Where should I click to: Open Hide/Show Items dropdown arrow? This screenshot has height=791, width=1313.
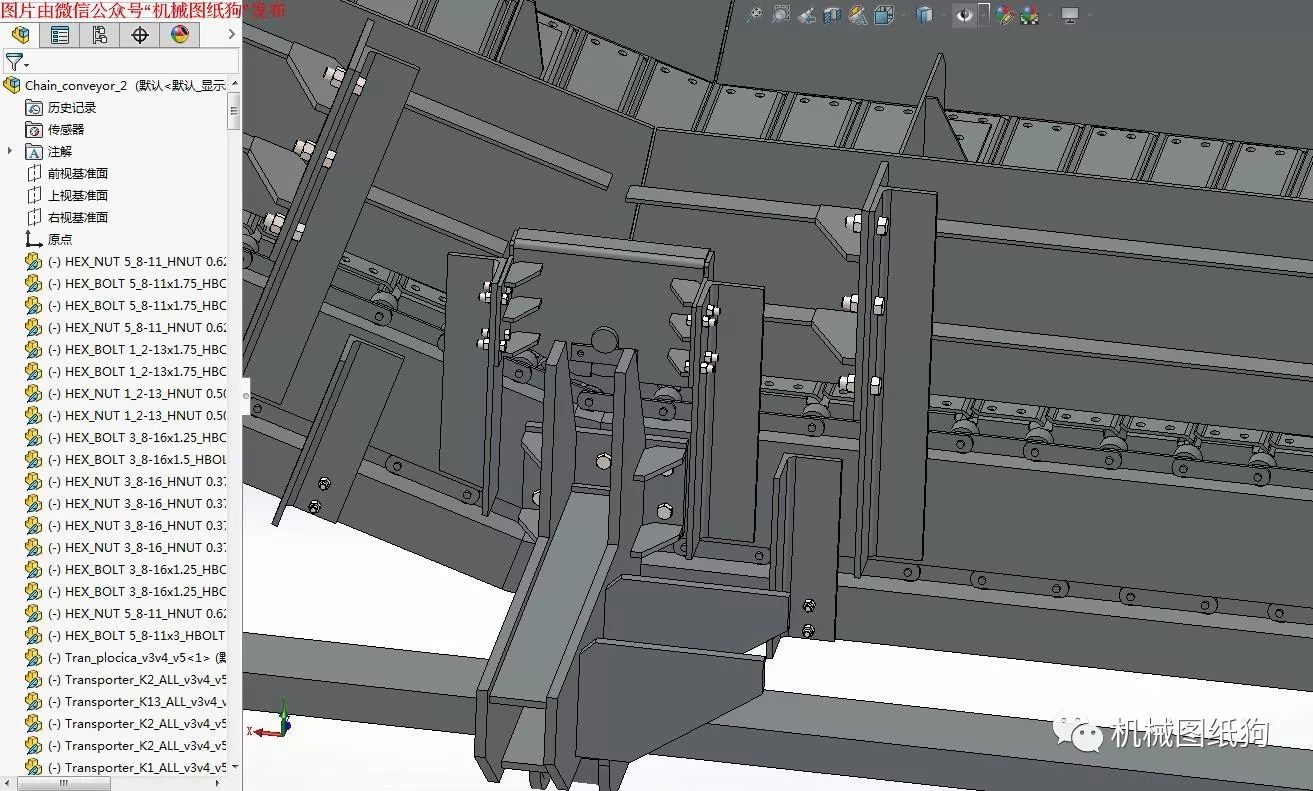(984, 15)
